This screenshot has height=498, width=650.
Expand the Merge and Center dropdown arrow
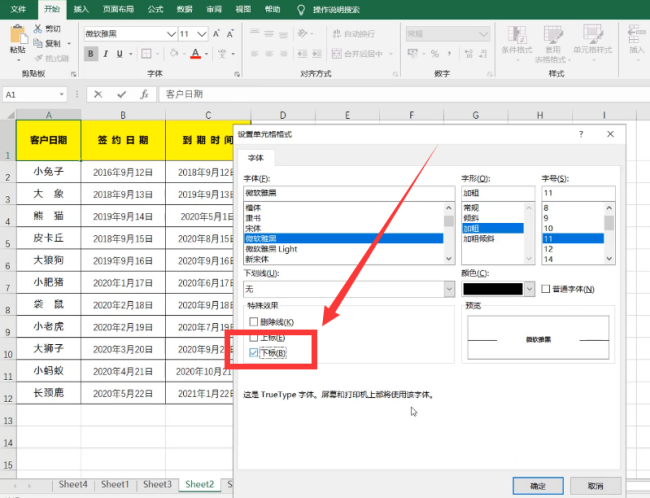point(390,54)
